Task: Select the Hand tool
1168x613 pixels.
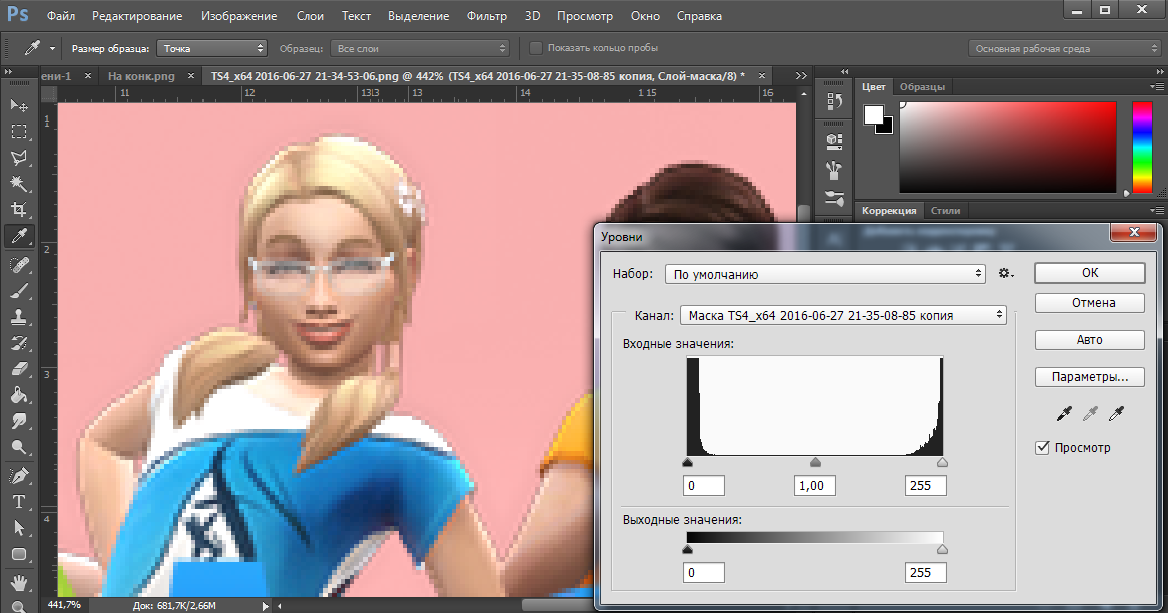Action: coord(19,582)
